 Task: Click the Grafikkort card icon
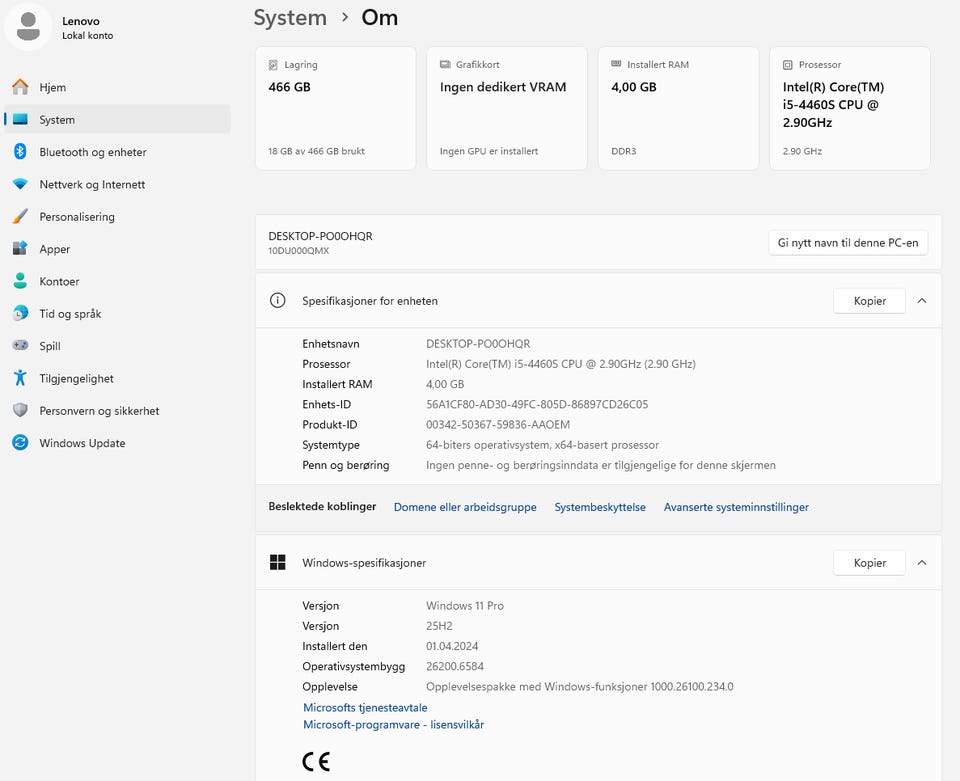445,64
